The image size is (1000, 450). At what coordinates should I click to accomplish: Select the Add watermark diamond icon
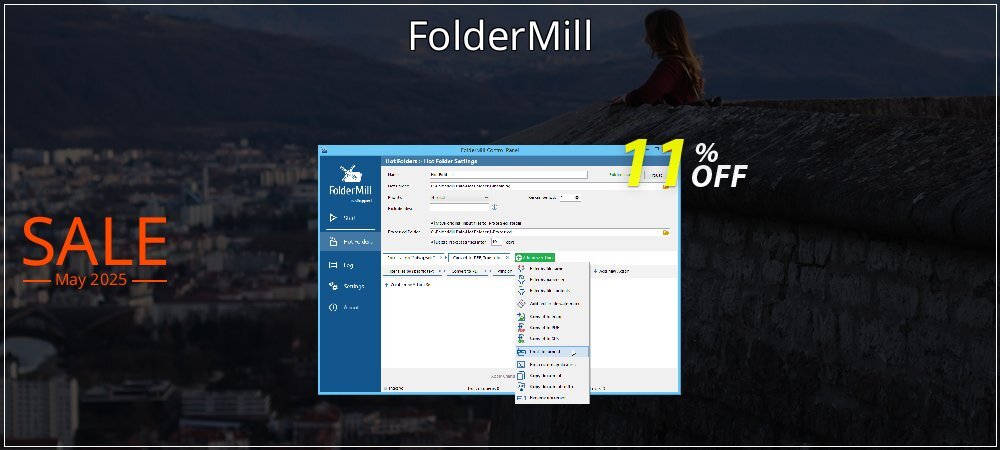pos(521,303)
